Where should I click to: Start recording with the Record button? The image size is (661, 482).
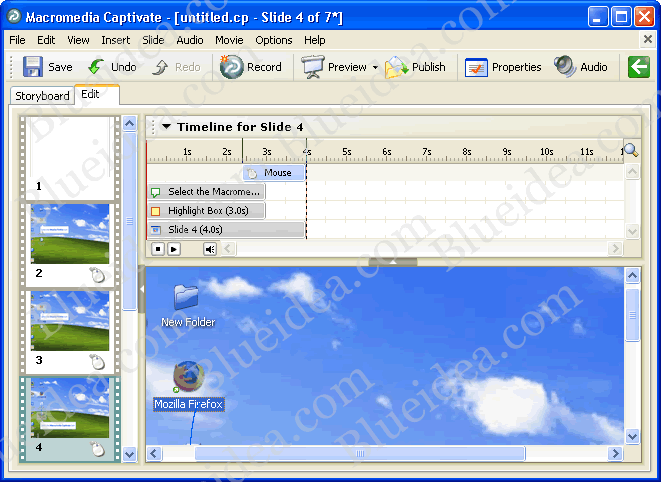coord(250,67)
